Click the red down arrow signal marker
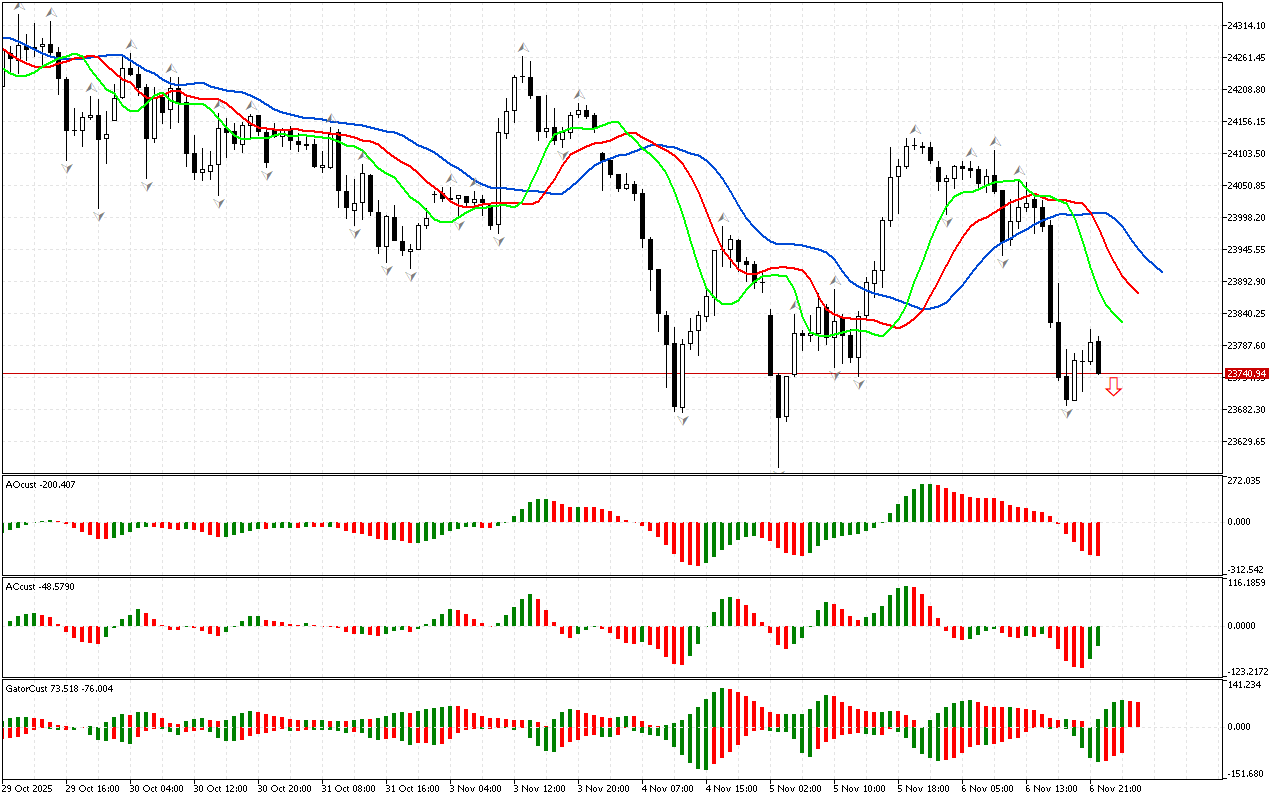Viewport: 1280px width, 800px height. pos(1113,387)
